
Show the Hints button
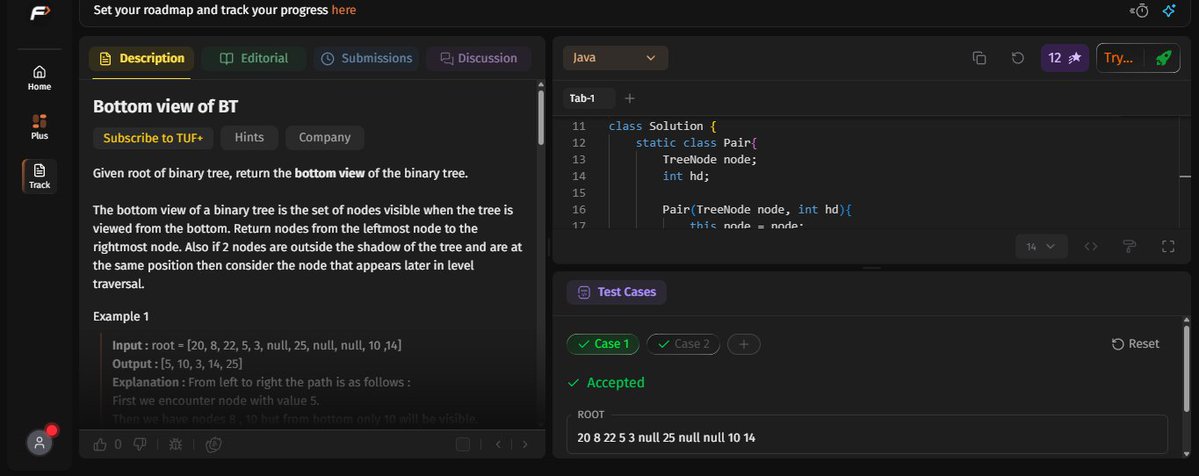249,138
